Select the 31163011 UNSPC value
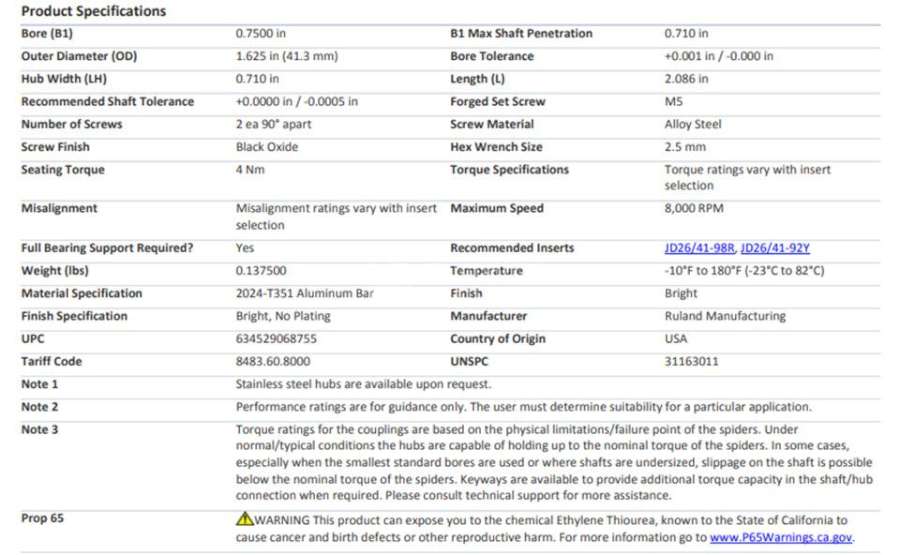The image size is (900, 555). (691, 362)
